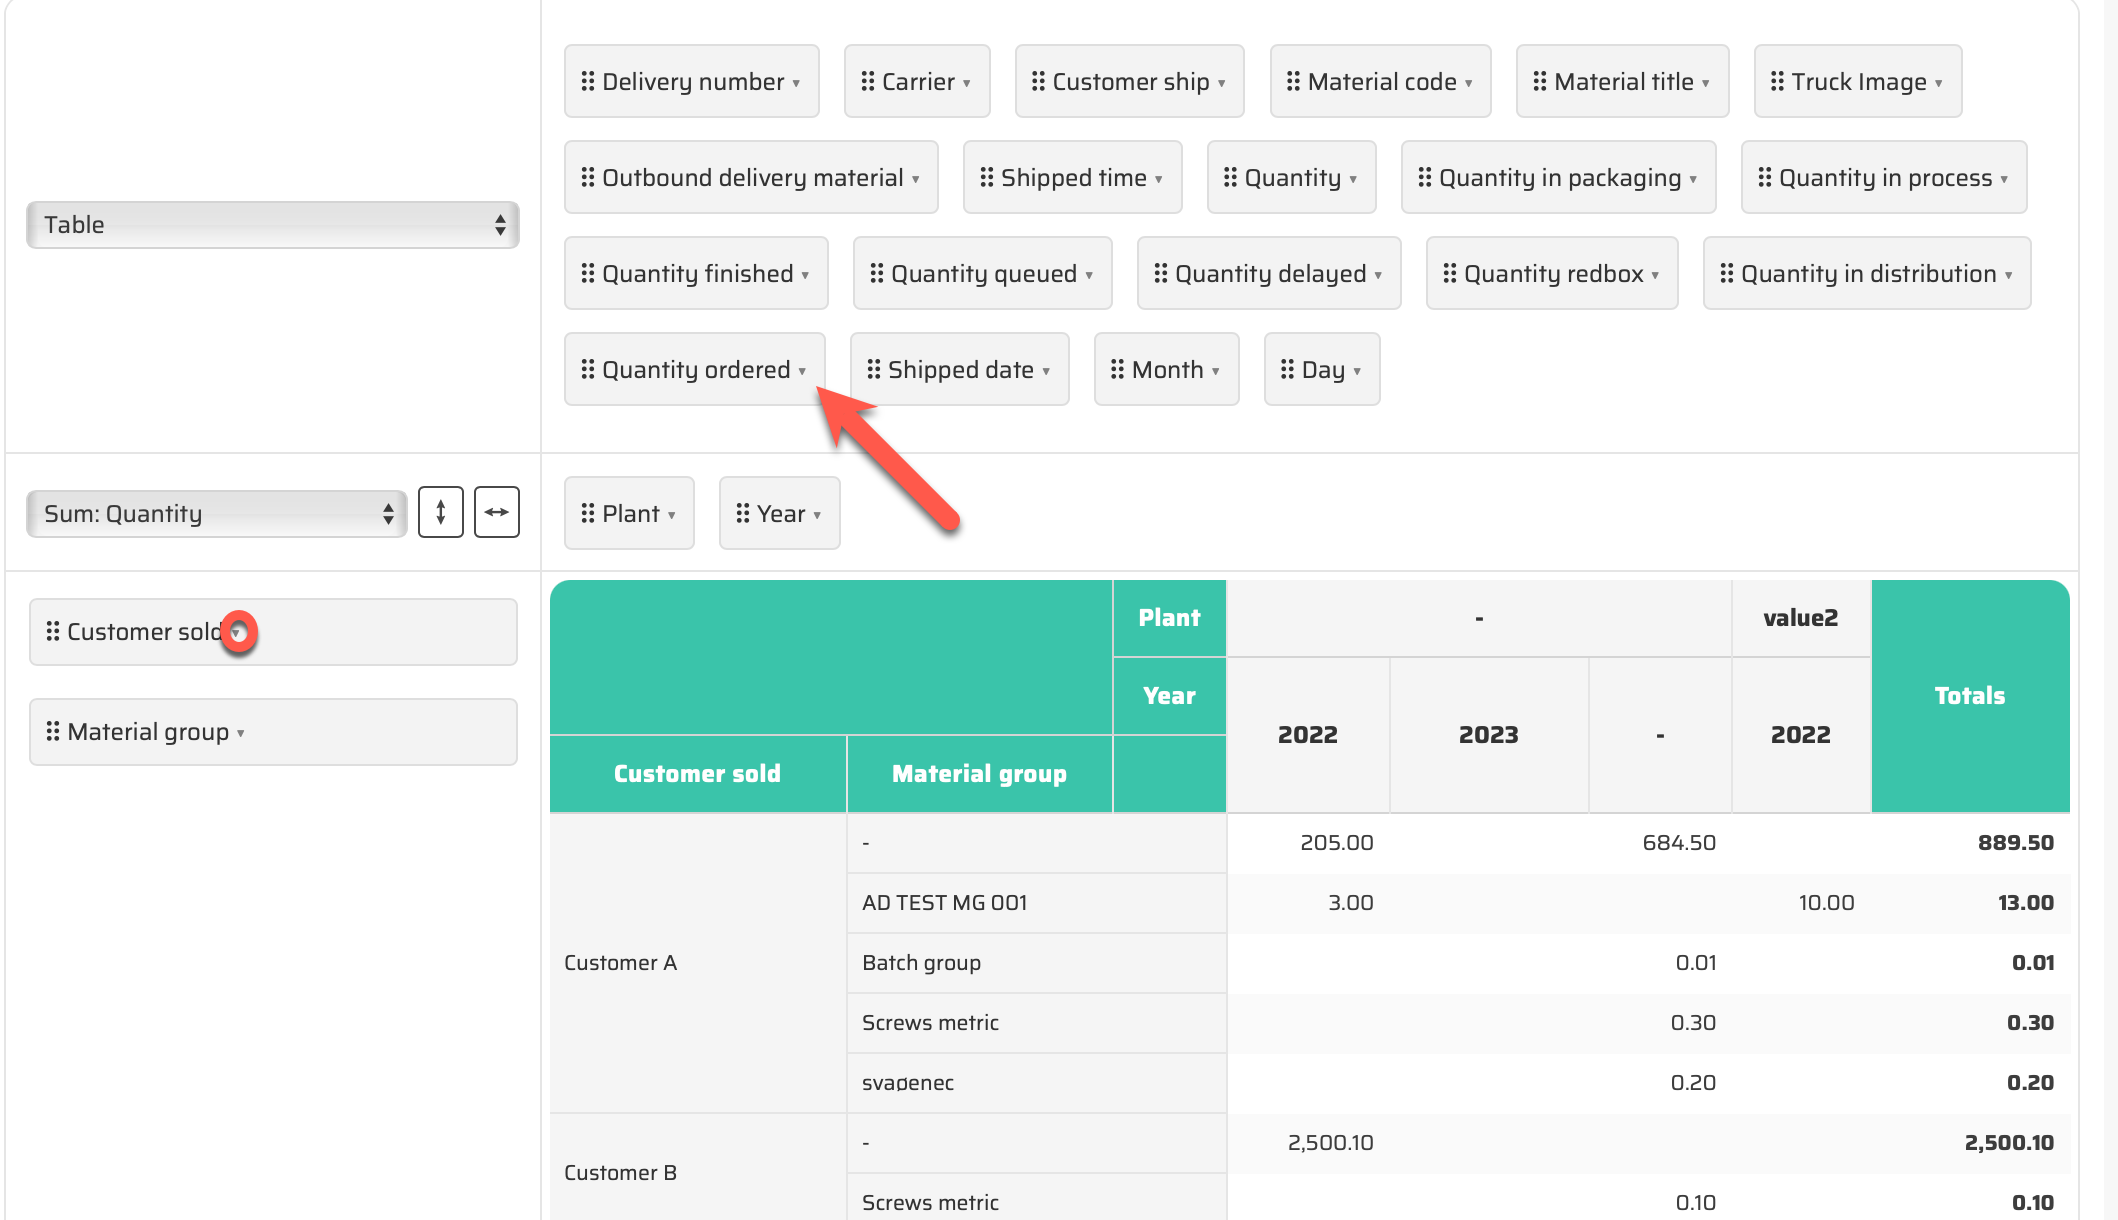Click the vertical row-order sort arrow button

click(x=440, y=512)
